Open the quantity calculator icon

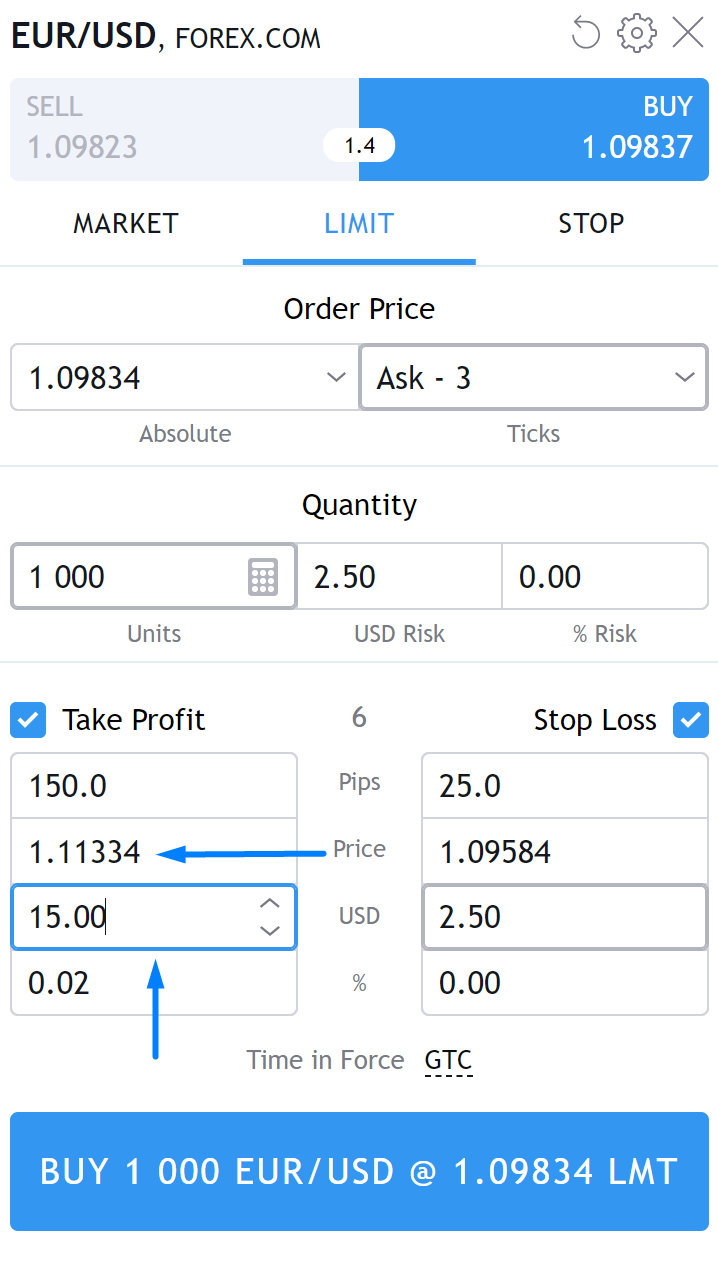pyautogui.click(x=262, y=577)
